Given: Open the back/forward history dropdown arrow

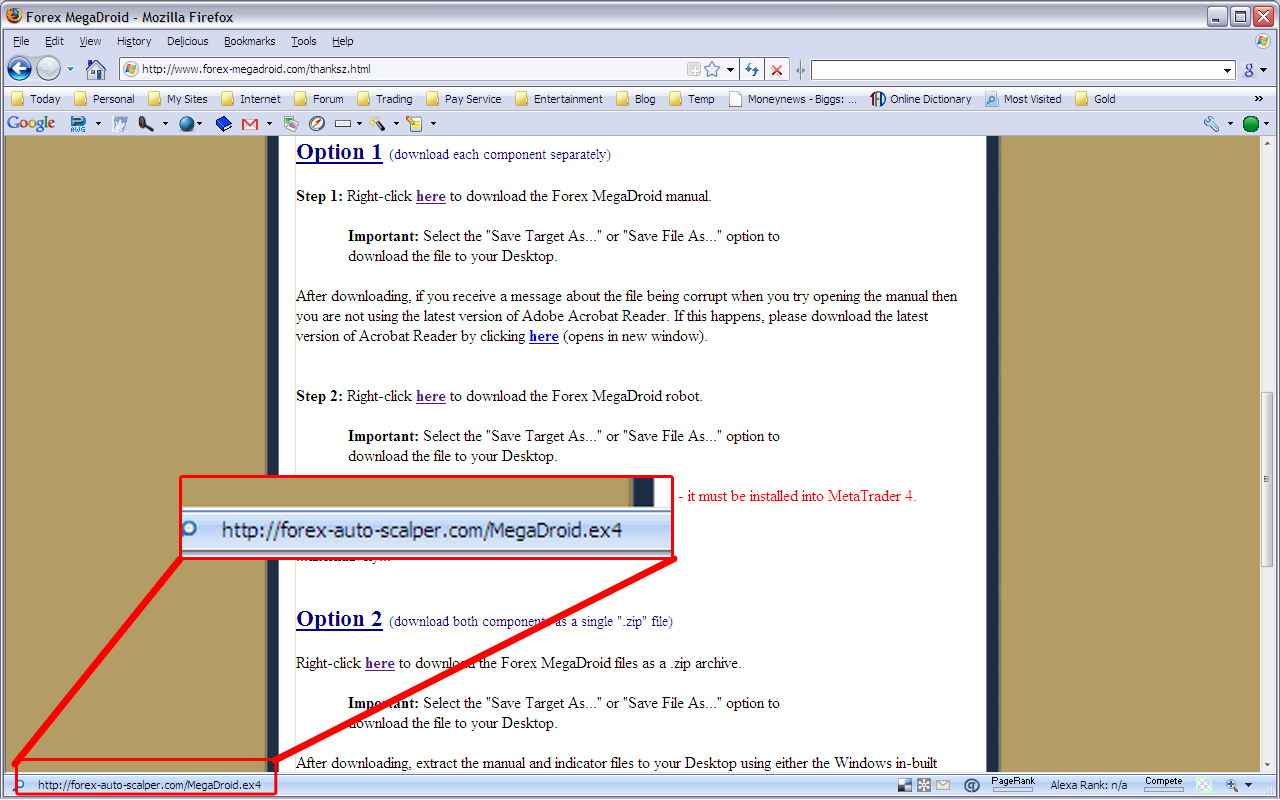Looking at the screenshot, I should pyautogui.click(x=70, y=70).
